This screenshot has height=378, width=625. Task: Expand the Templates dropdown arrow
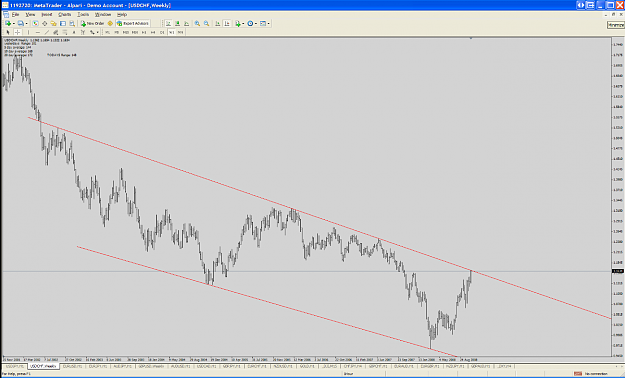click(x=268, y=24)
